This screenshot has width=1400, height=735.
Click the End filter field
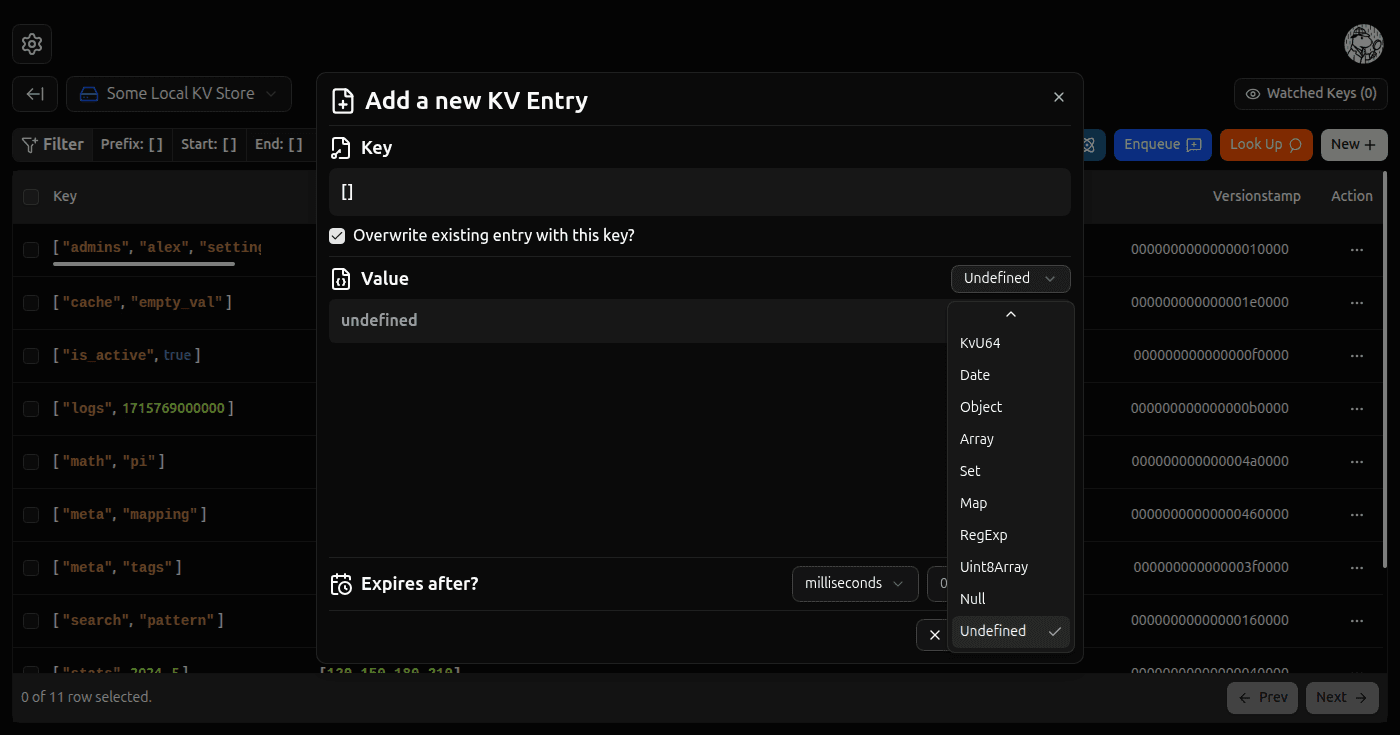(x=279, y=145)
